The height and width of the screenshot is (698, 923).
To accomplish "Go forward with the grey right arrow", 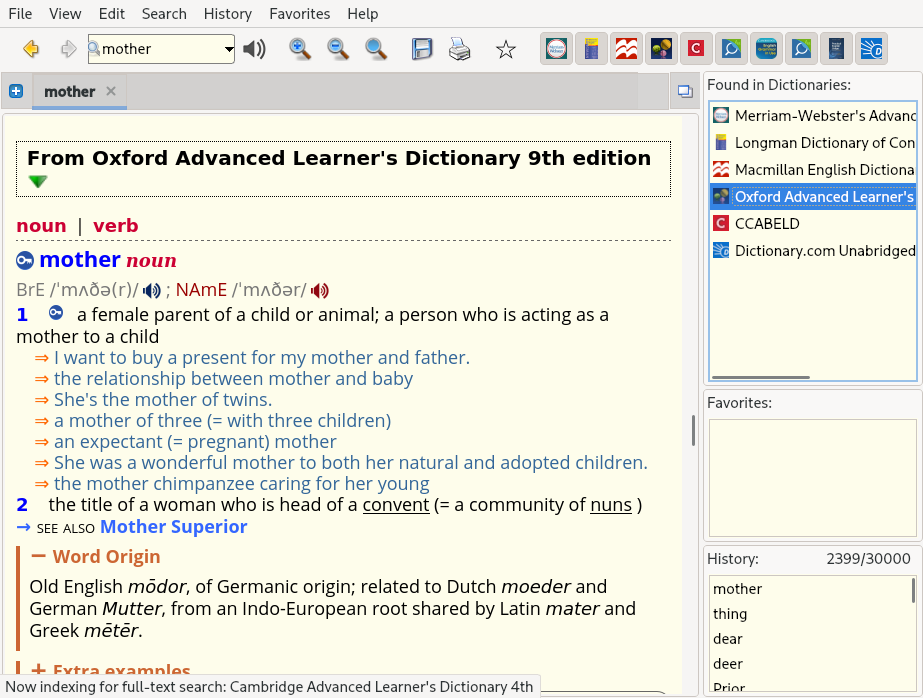I will [x=68, y=49].
